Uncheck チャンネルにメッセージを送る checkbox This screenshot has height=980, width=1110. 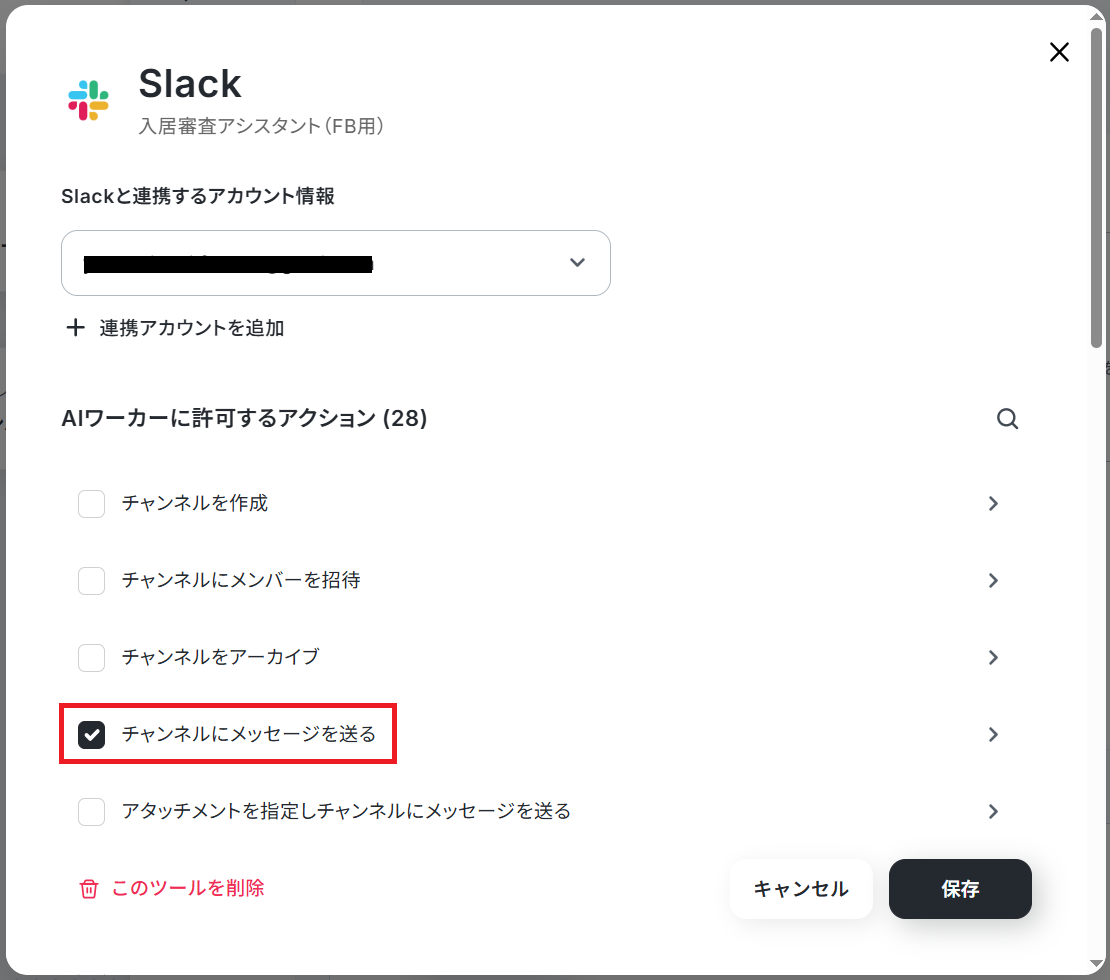coord(91,734)
